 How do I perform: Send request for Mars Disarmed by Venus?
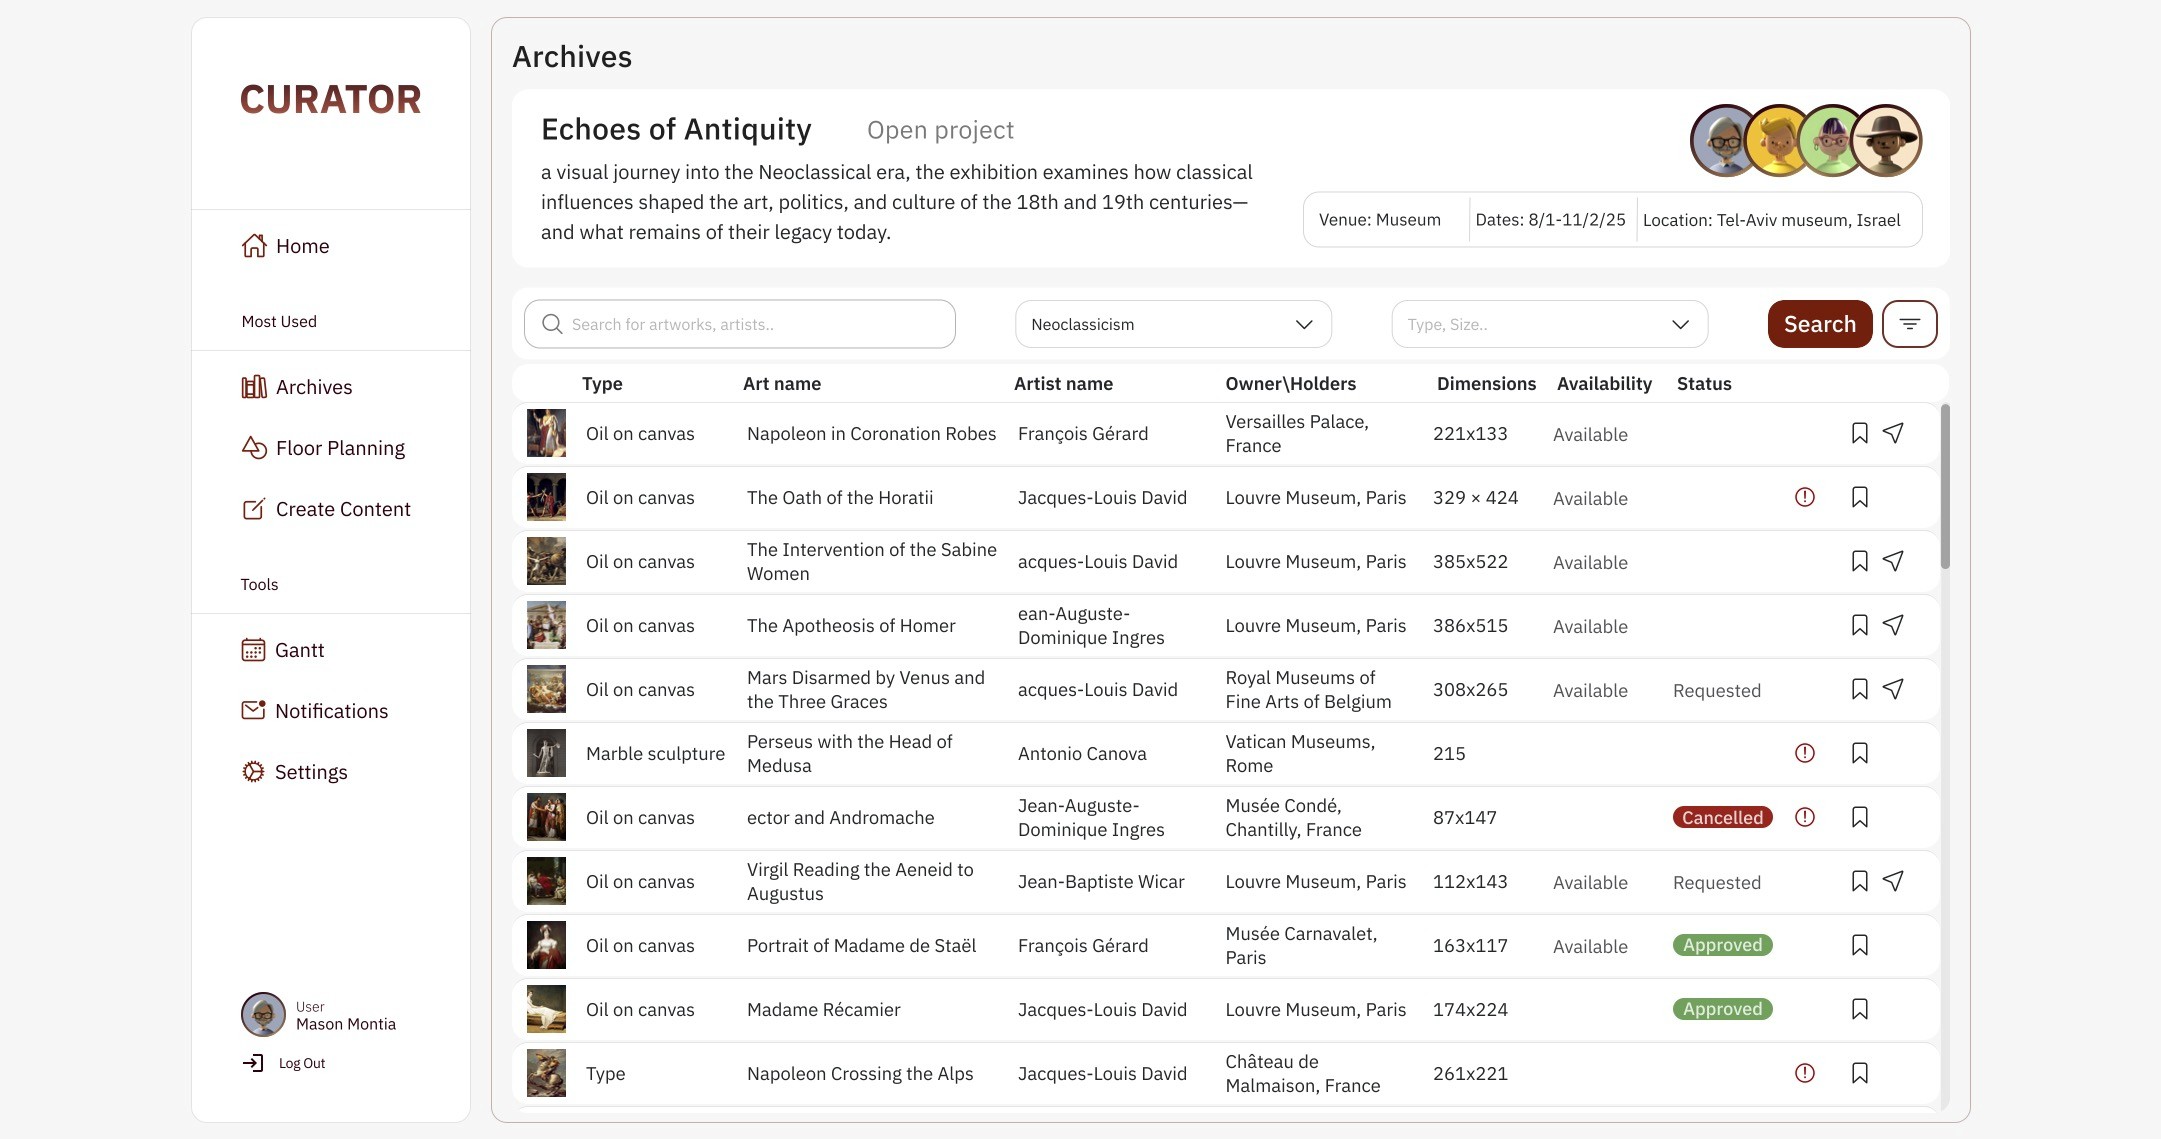click(1893, 689)
